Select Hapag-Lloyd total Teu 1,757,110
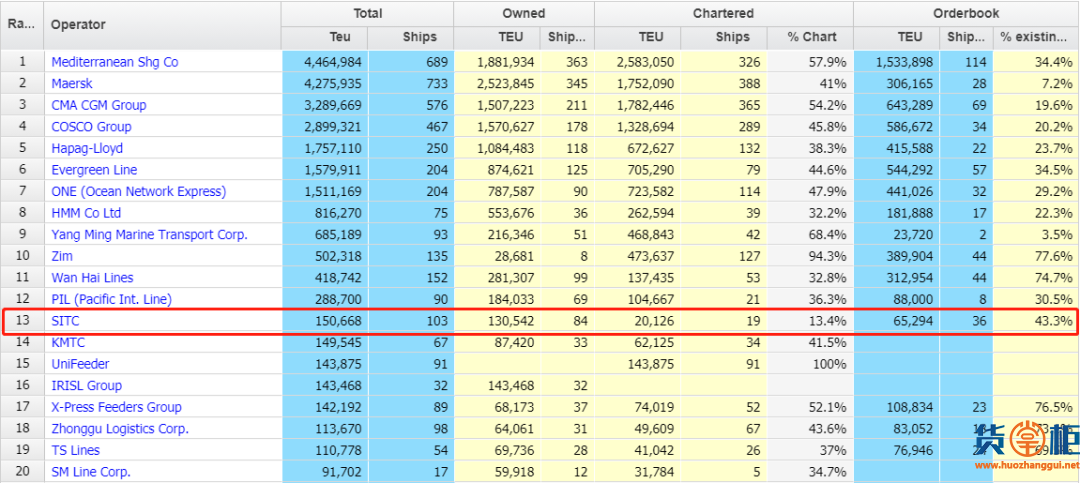 tap(324, 148)
